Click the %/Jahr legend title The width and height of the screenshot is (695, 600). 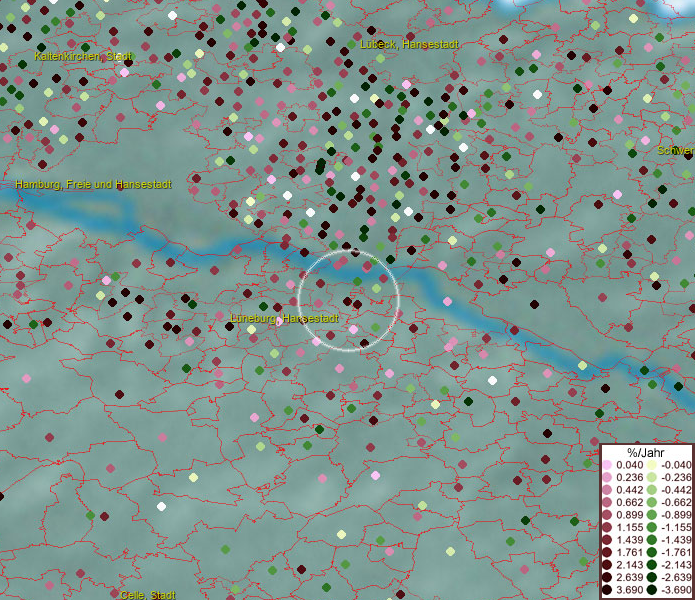click(646, 452)
